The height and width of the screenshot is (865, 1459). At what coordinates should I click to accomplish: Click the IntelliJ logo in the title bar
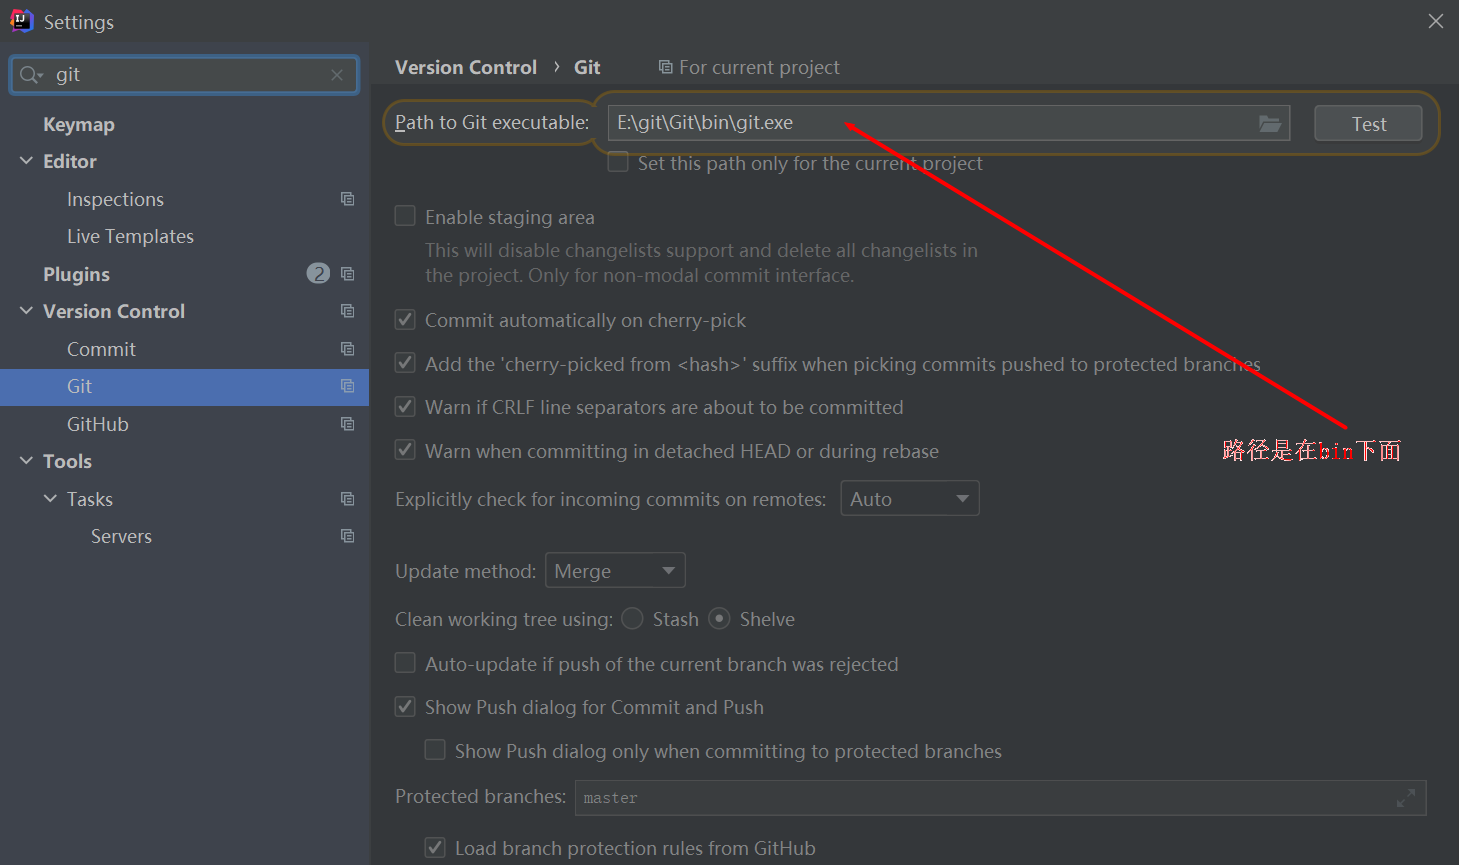tap(21, 21)
